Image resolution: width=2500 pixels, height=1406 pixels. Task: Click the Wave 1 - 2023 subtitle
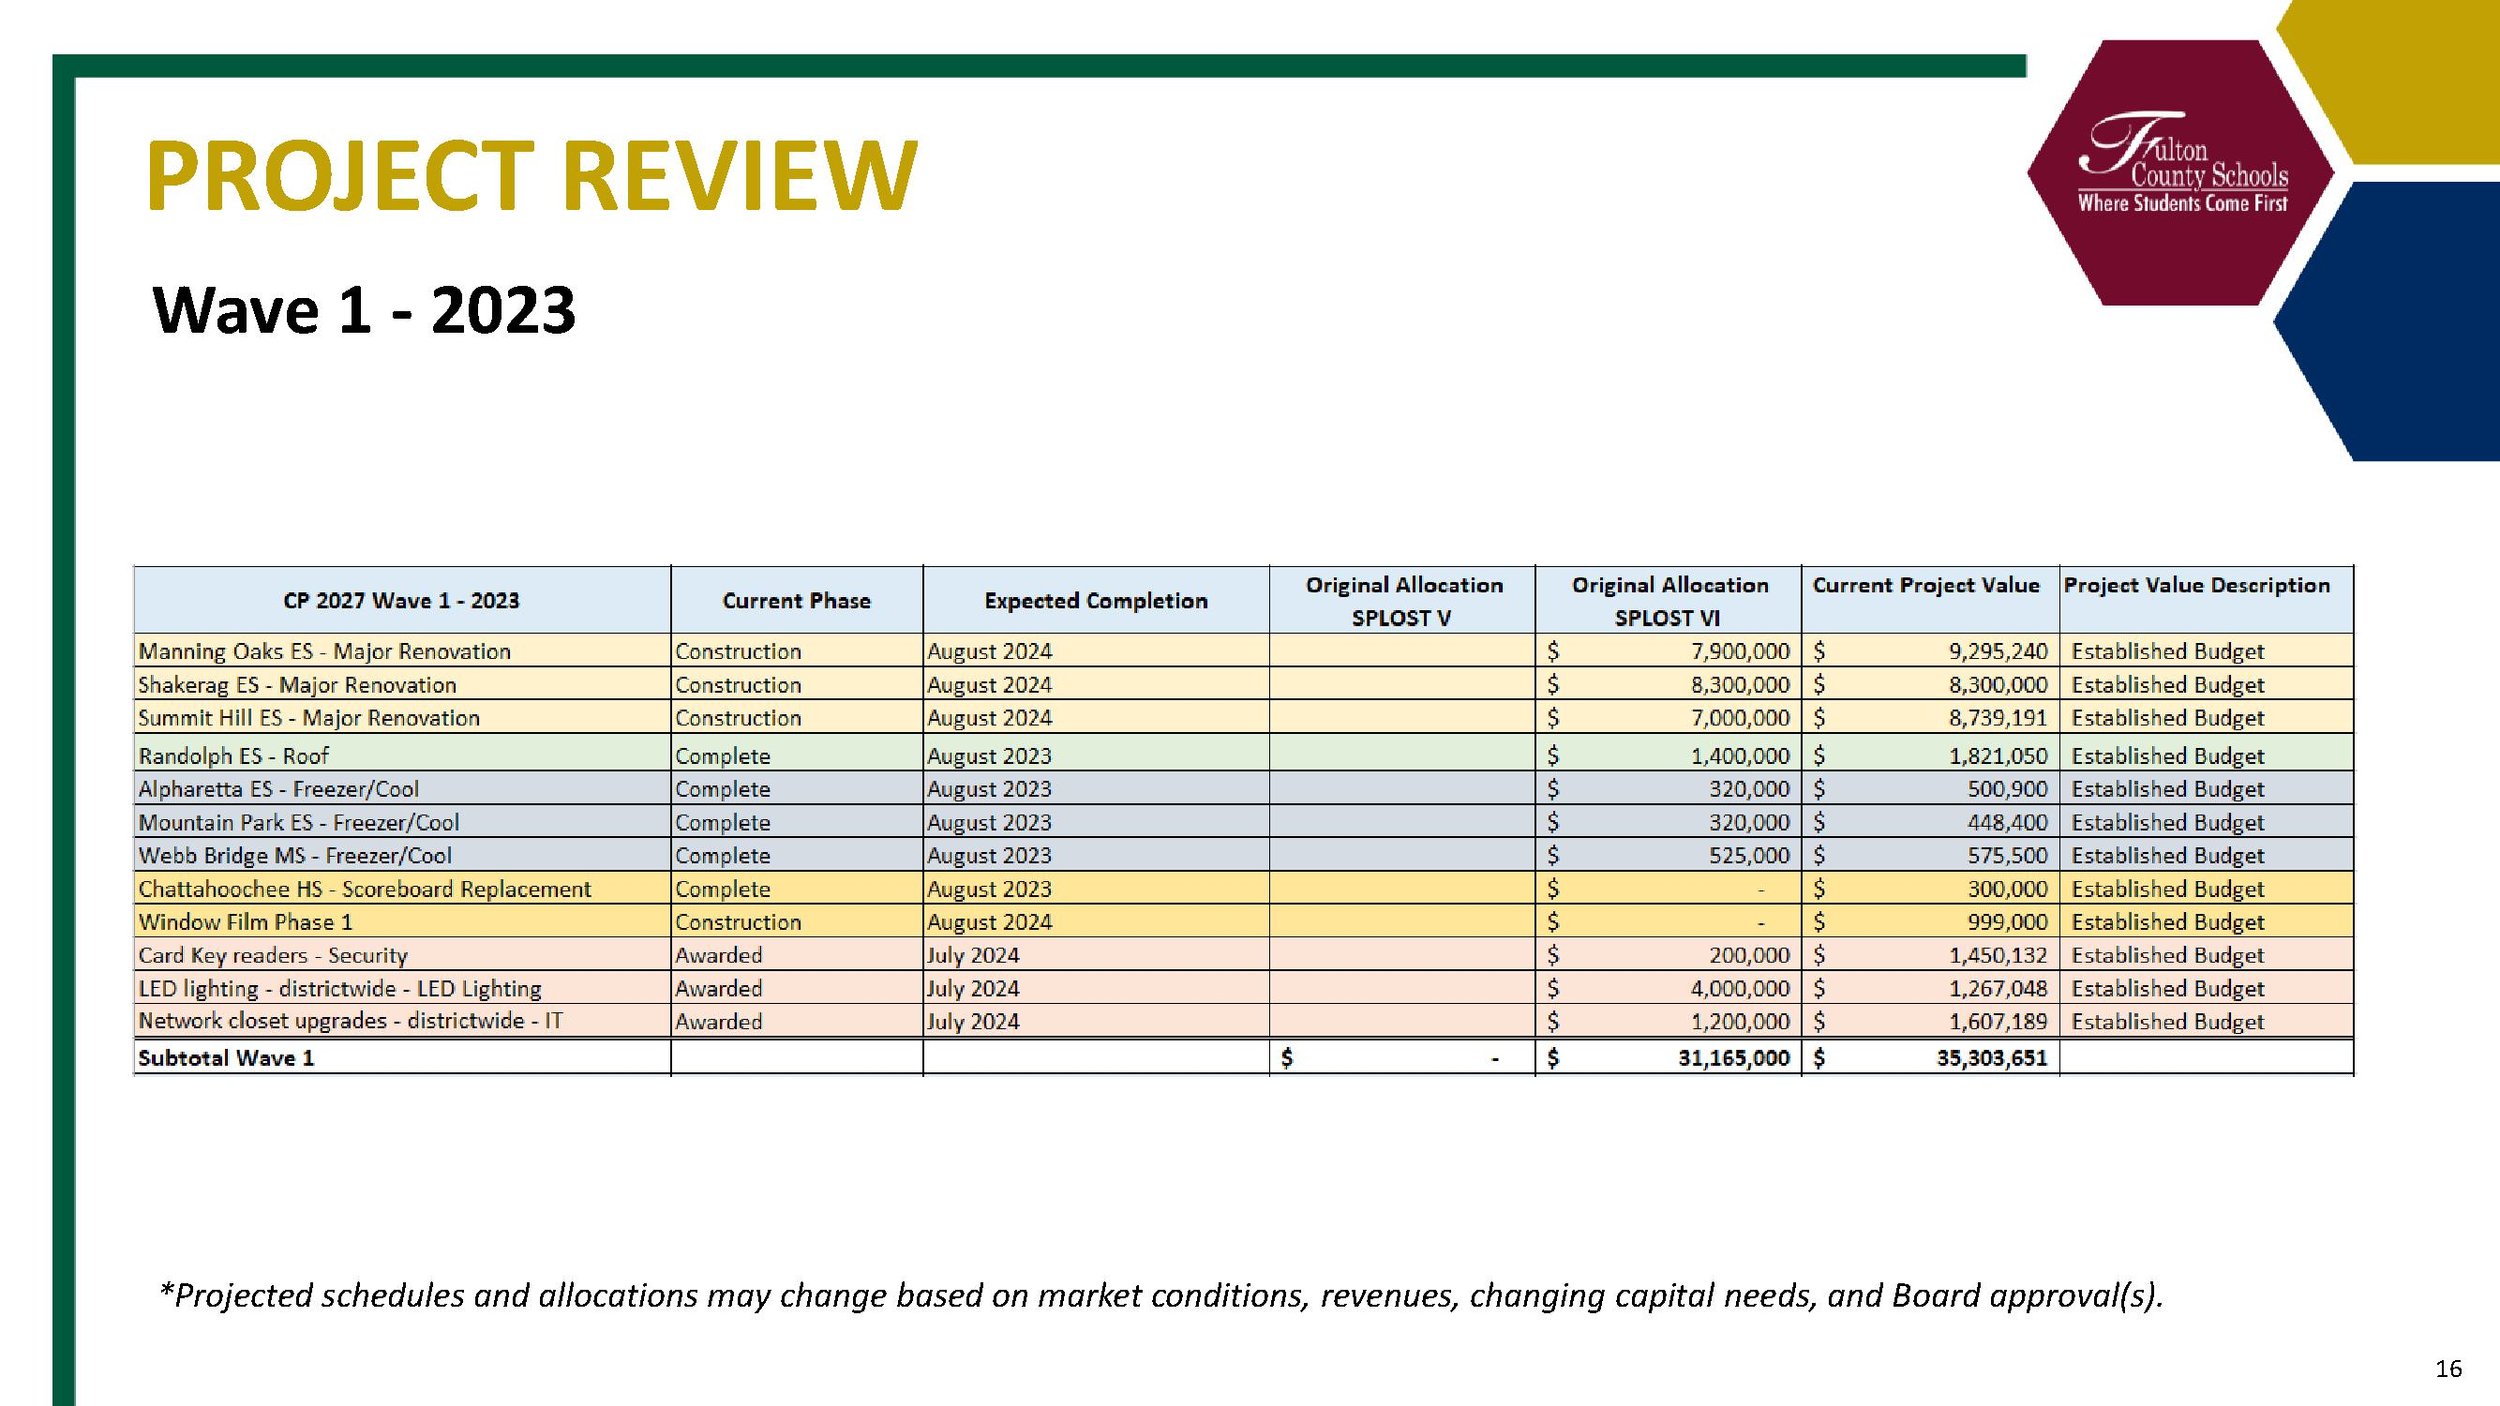(364, 310)
